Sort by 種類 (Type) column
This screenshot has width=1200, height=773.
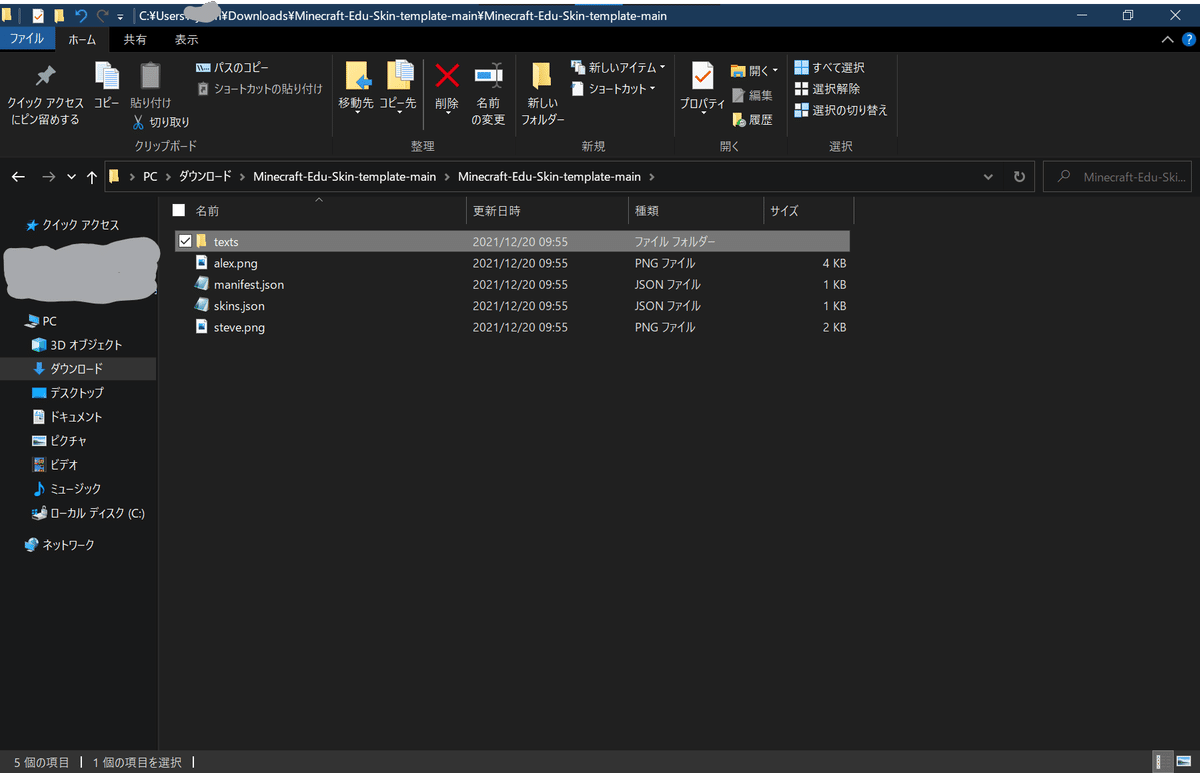[x=696, y=211]
